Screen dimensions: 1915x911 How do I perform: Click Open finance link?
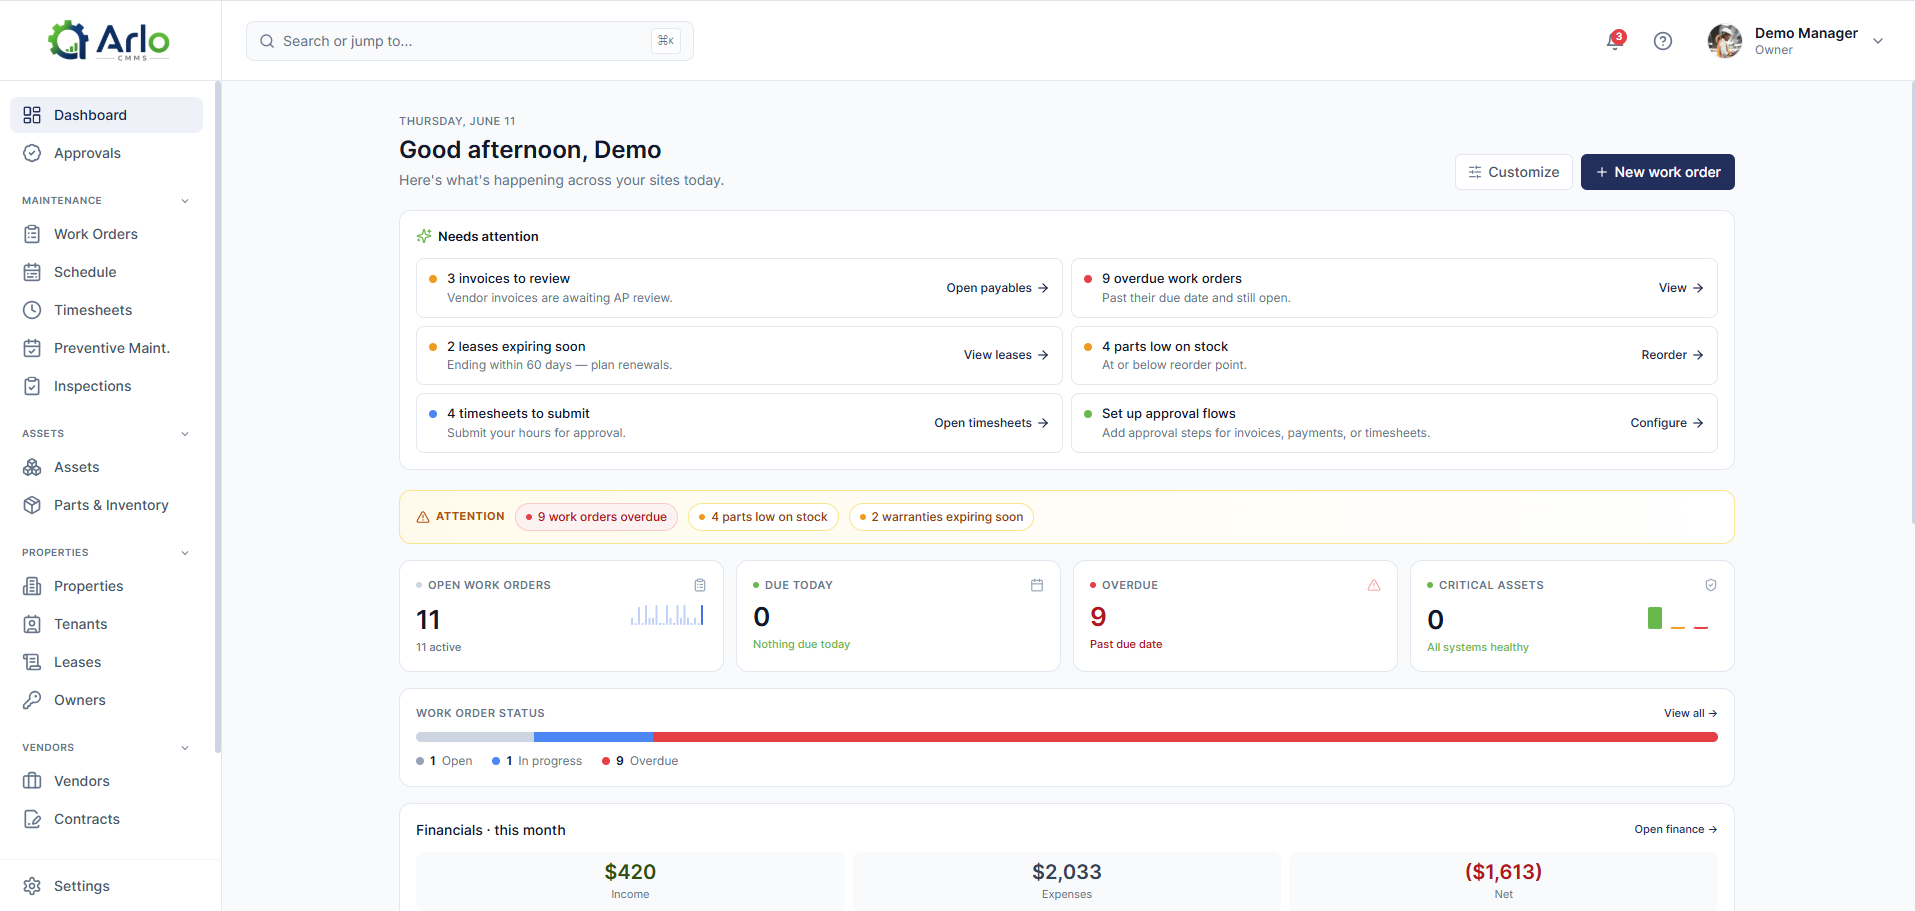pos(1676,829)
